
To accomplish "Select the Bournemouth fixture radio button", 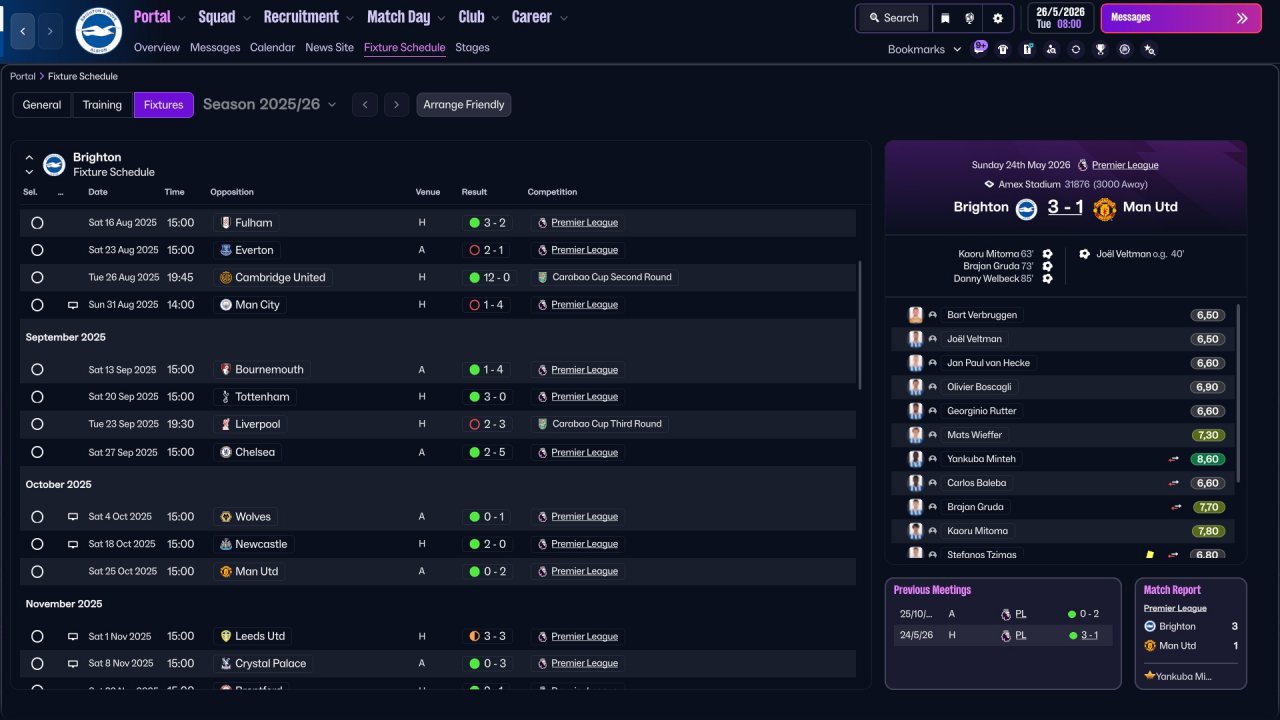I will pos(37,370).
